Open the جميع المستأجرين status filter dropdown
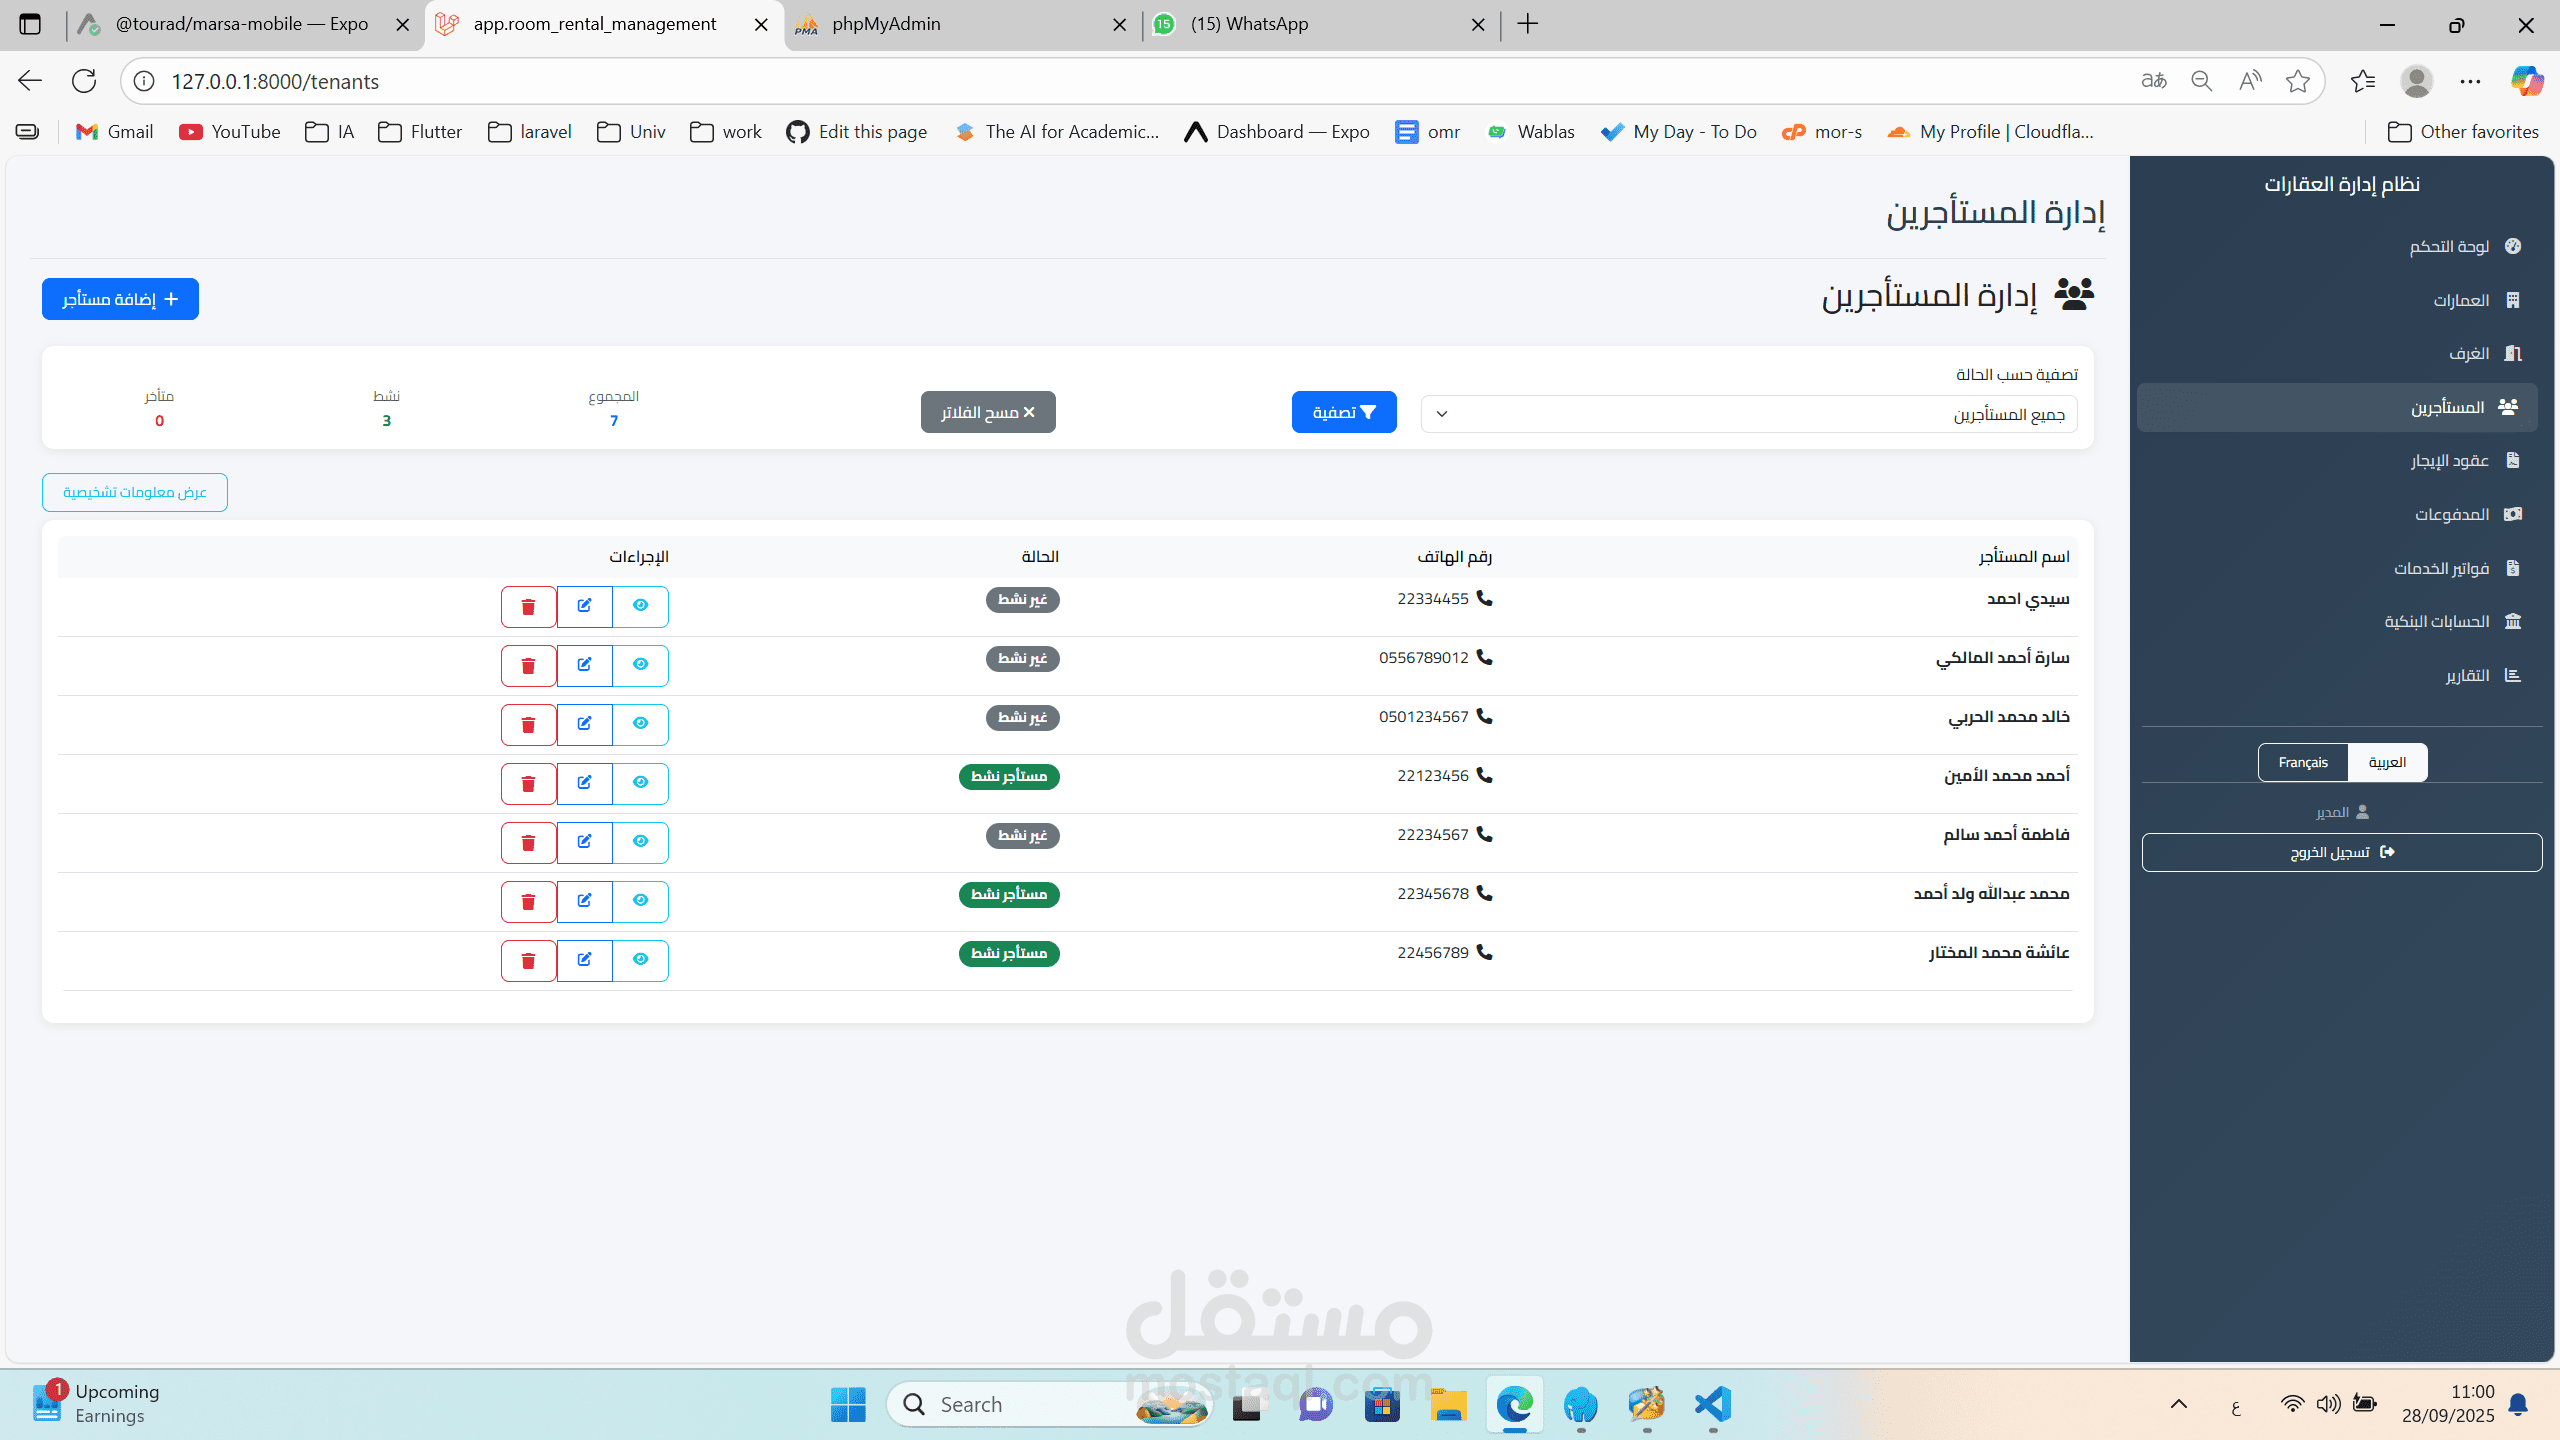The image size is (2560, 1440). click(x=1748, y=414)
